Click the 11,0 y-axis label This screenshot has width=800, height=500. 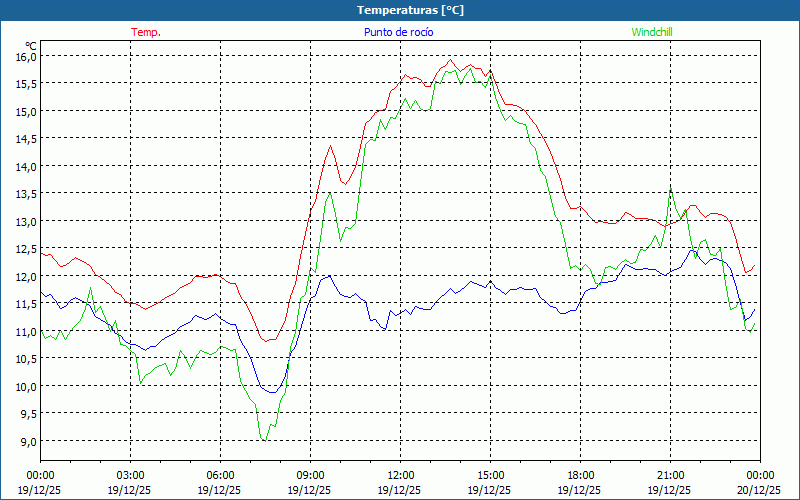pyautogui.click(x=25, y=332)
